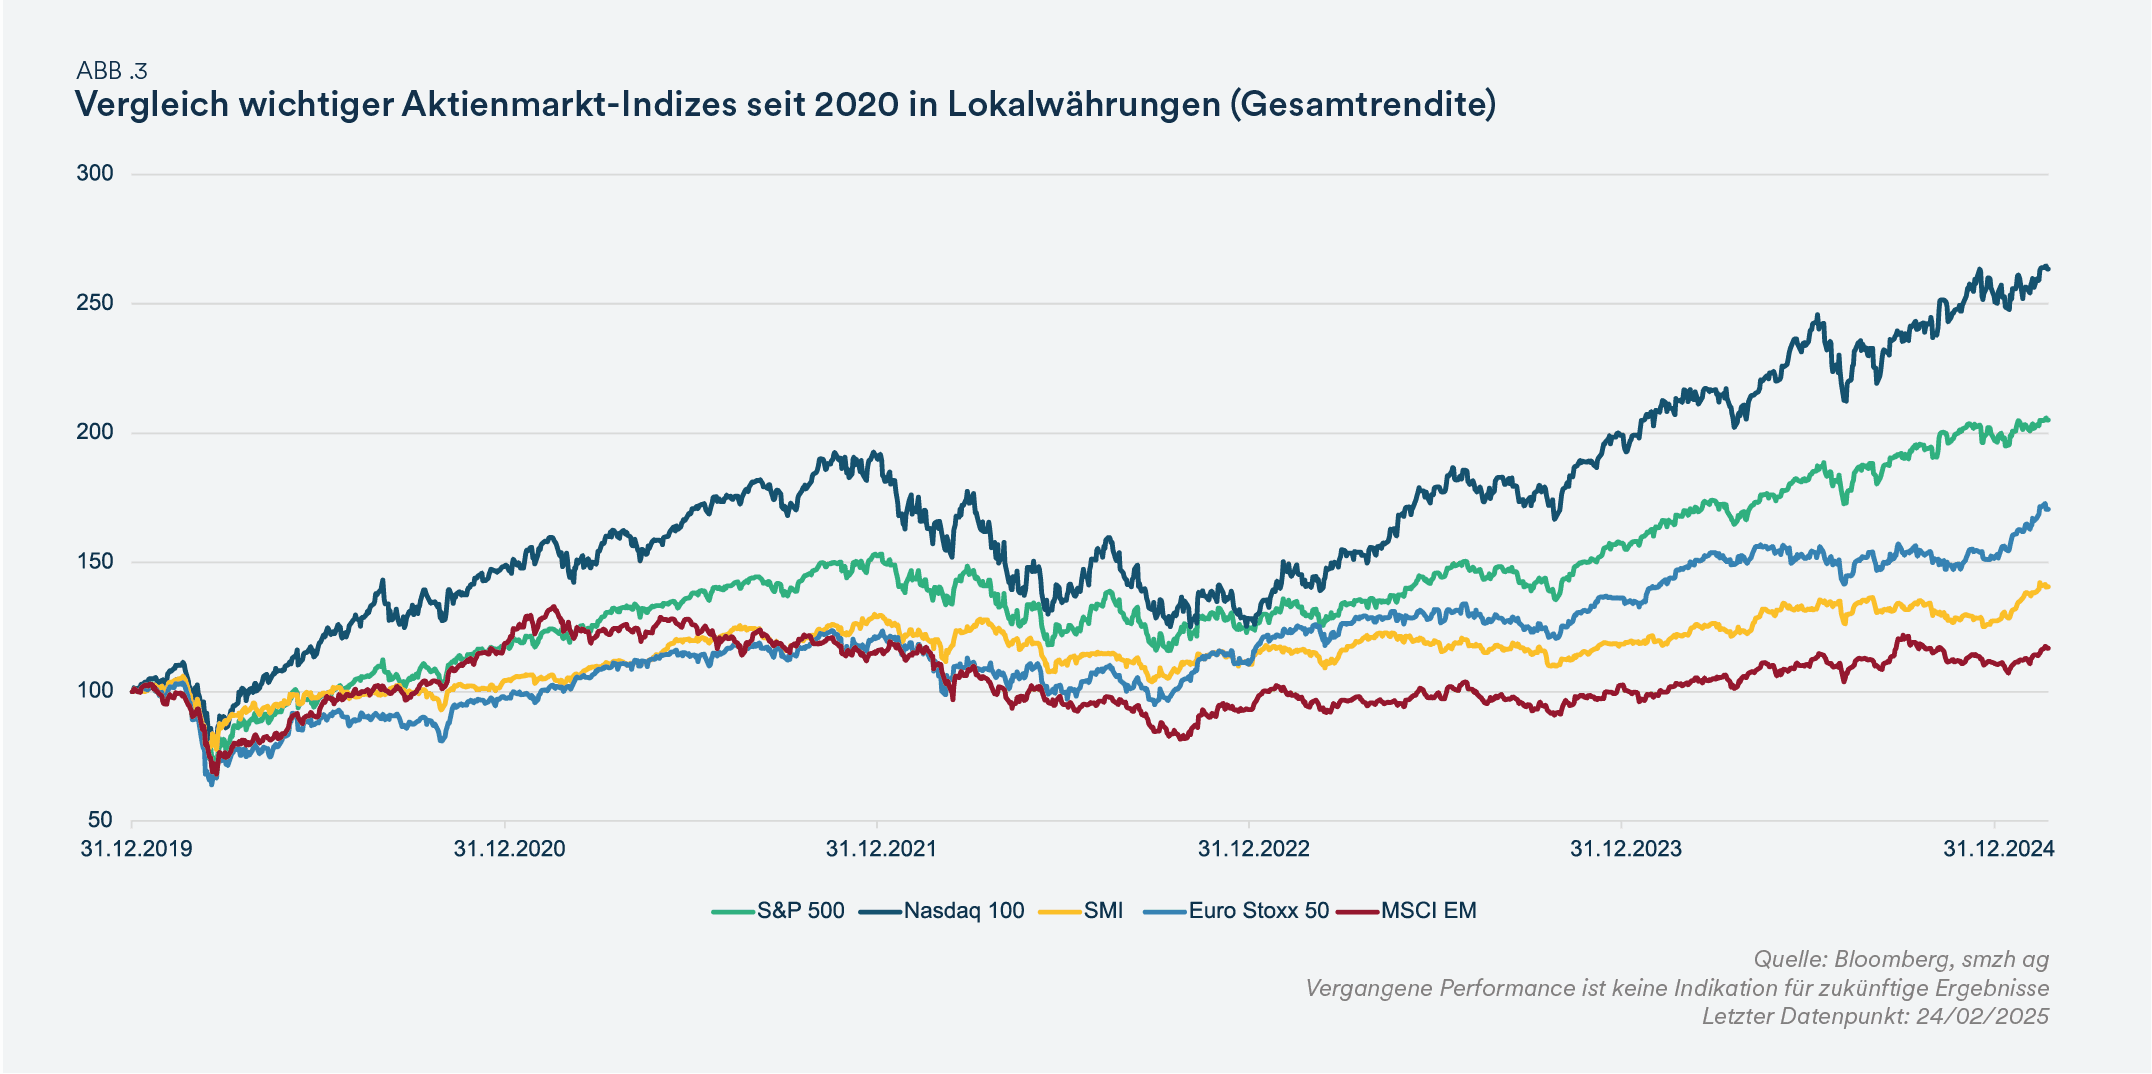This screenshot has width=2152, height=1074.
Task: Click the chart title about Aktienmarkt-Indizes
Action: tap(785, 104)
